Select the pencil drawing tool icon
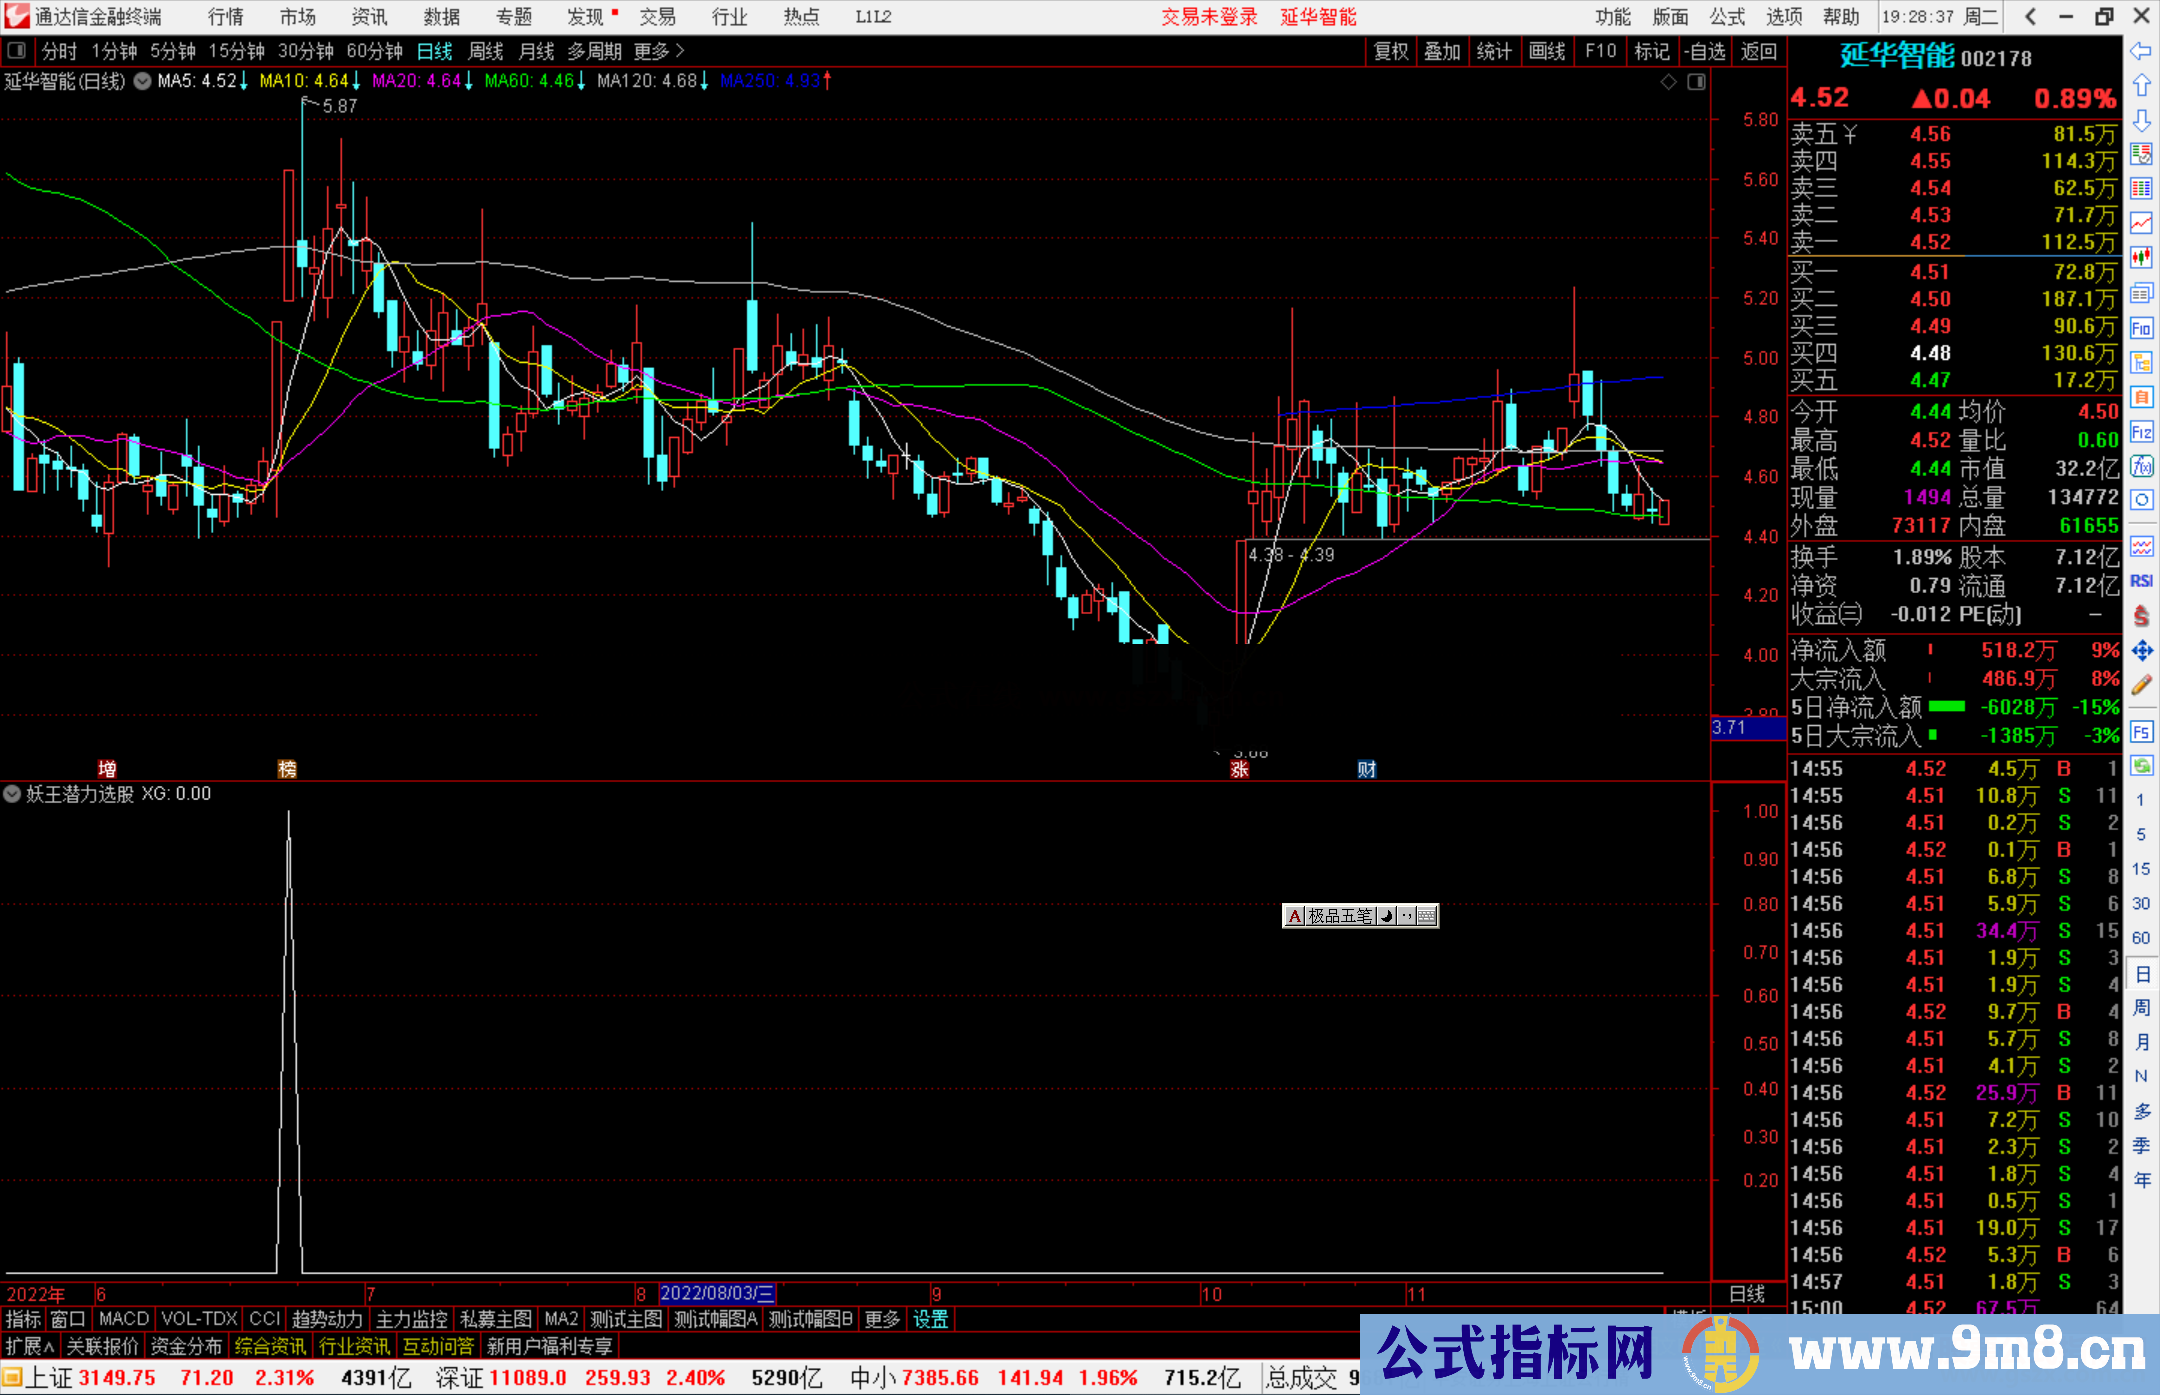 point(2141,685)
